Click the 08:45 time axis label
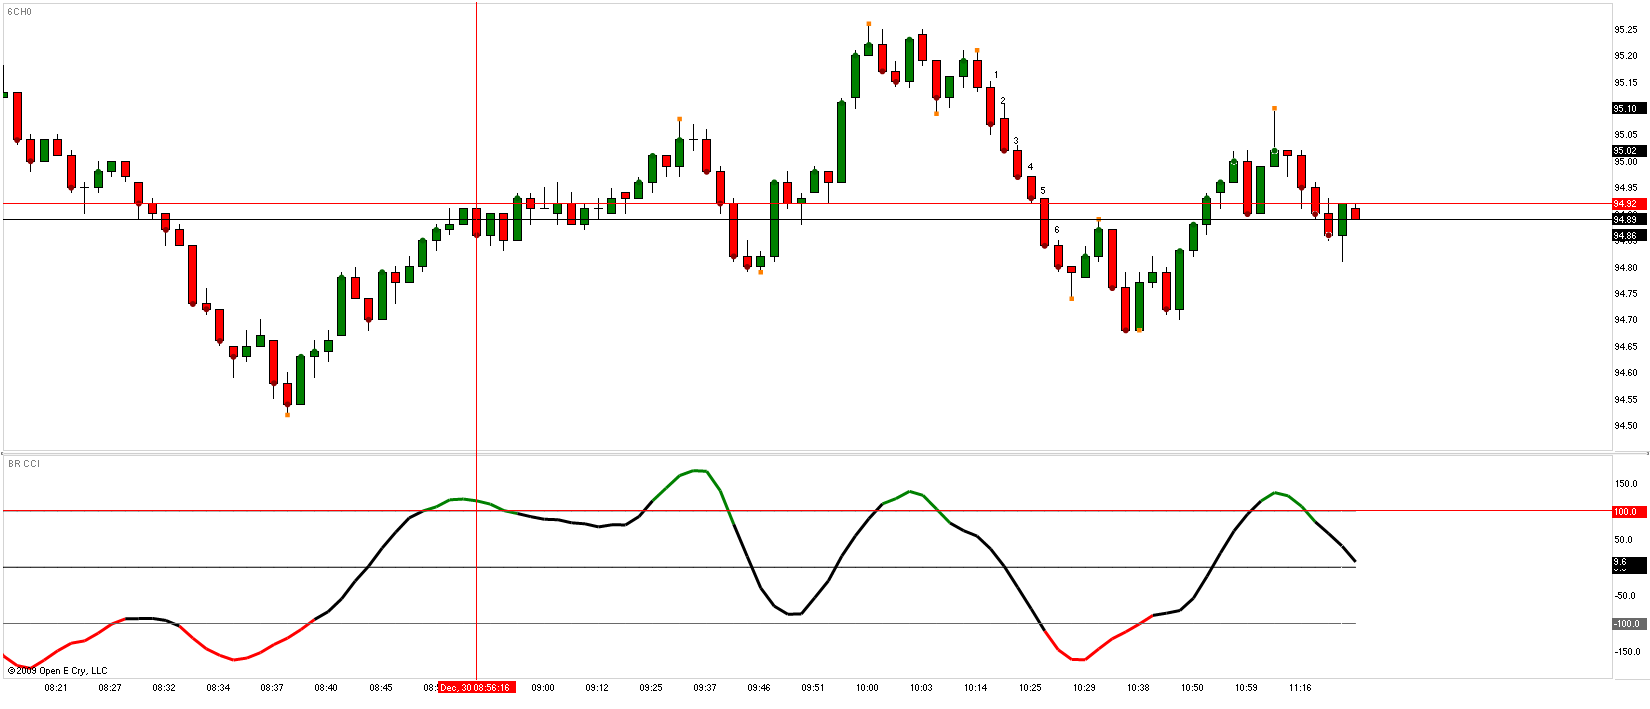 (381, 688)
